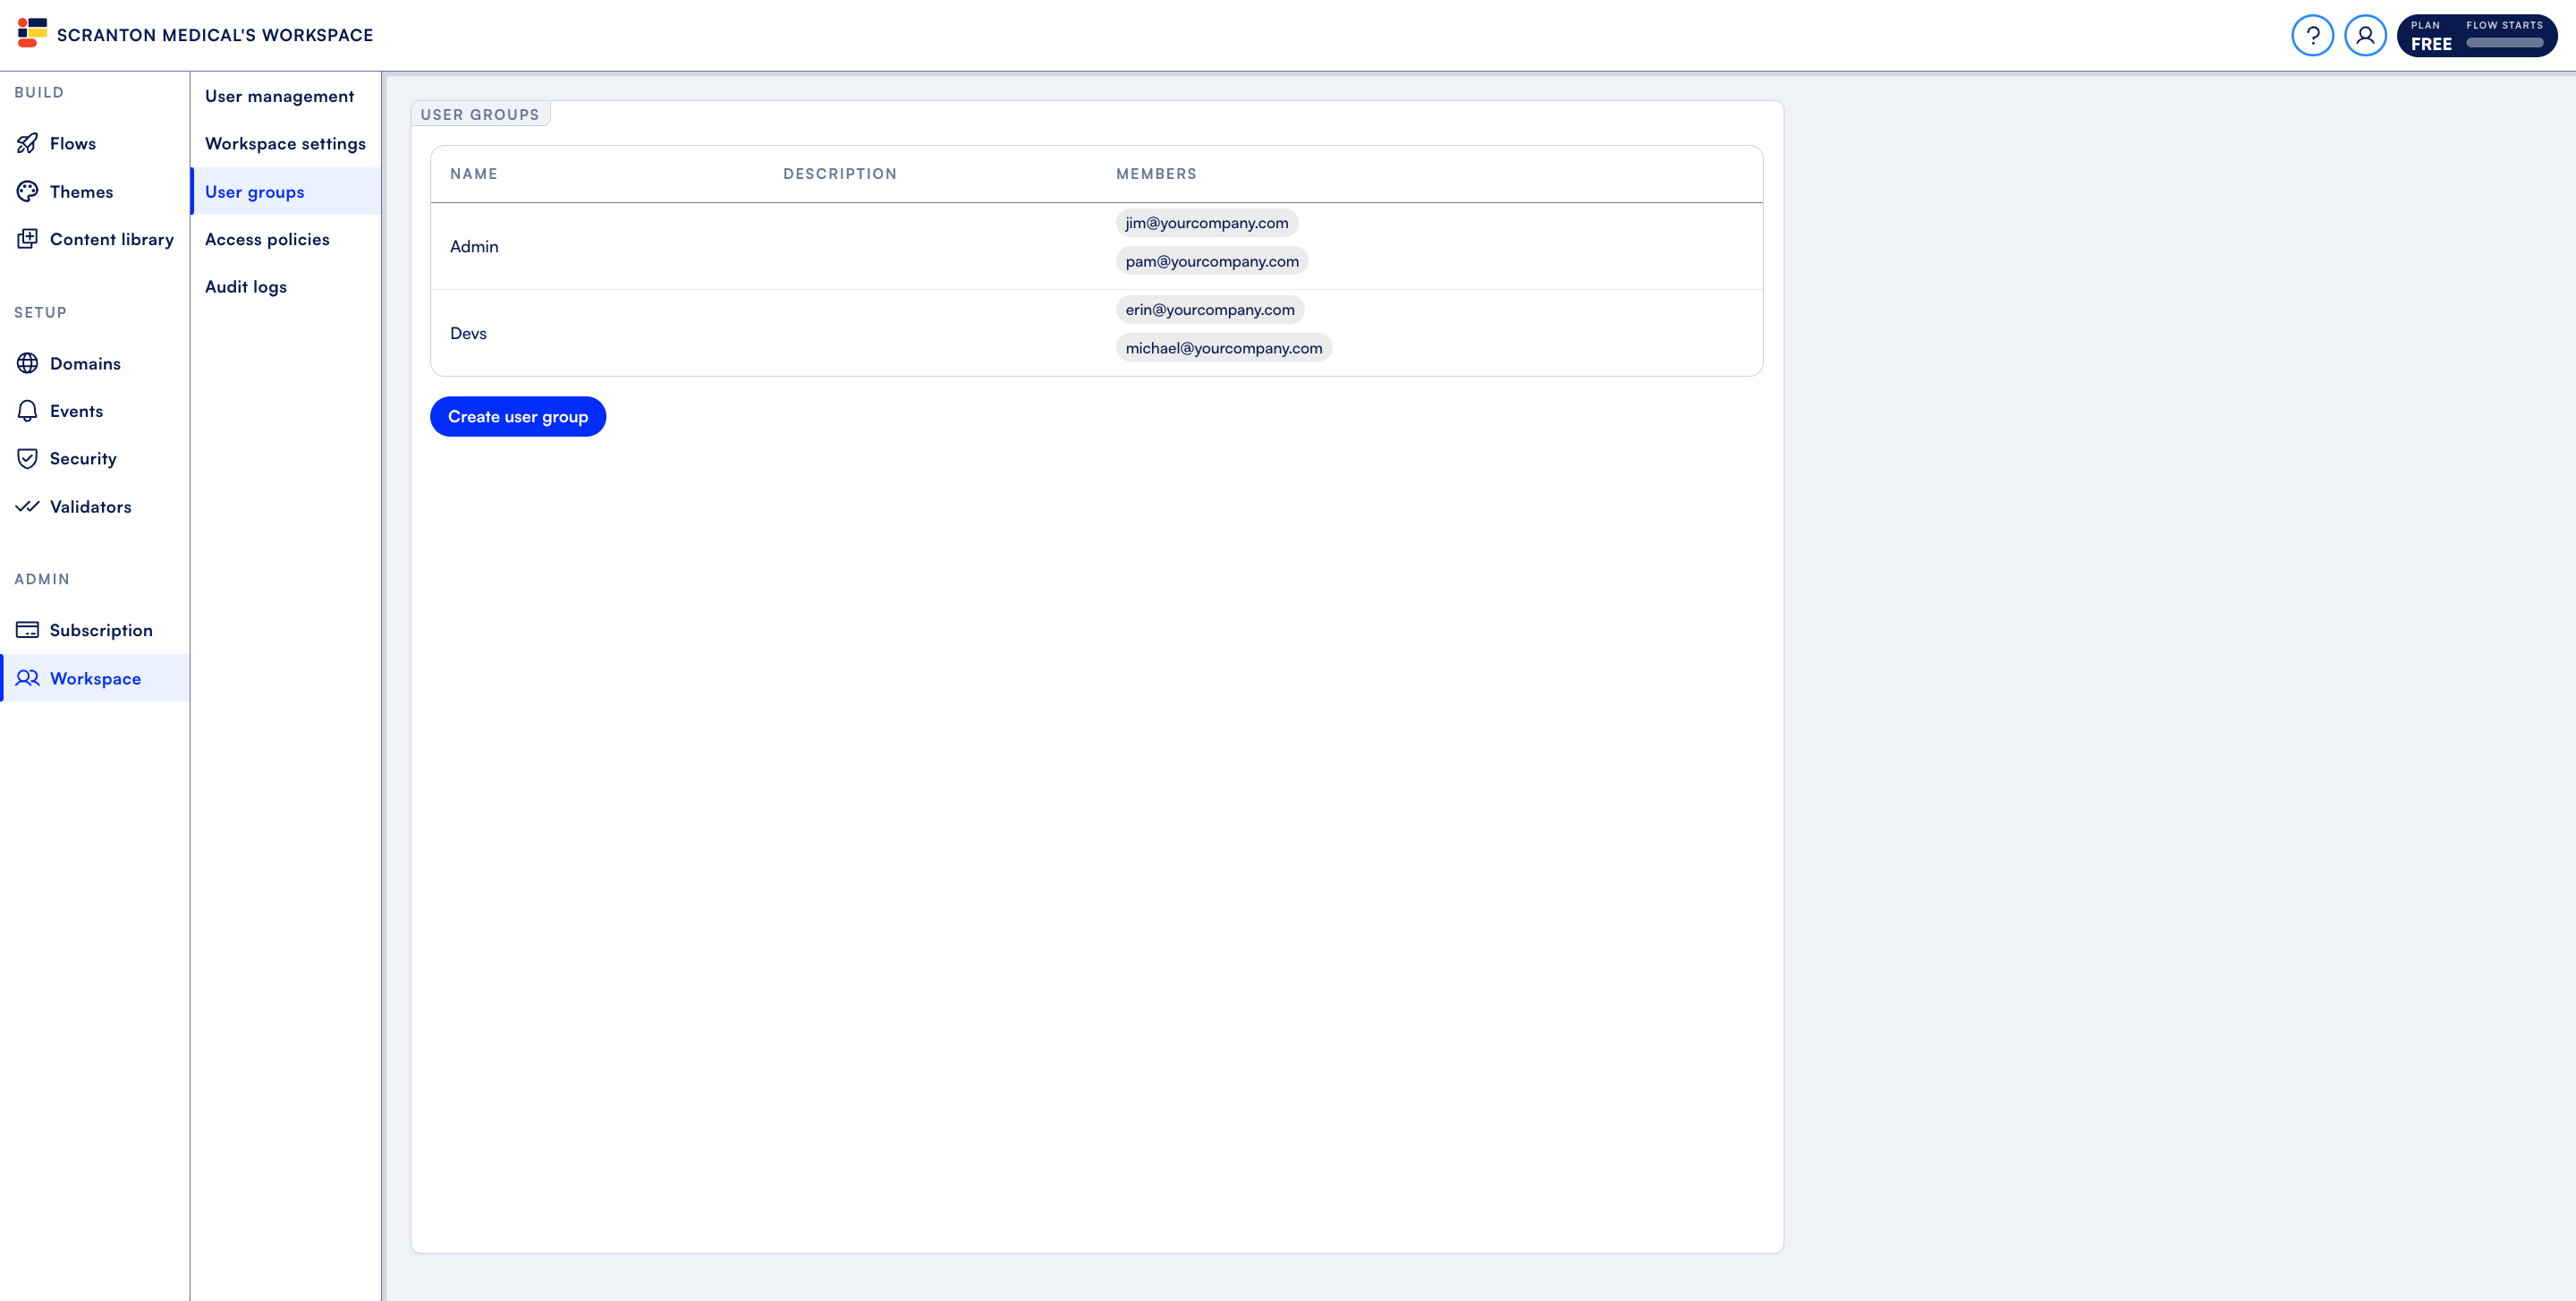The height and width of the screenshot is (1301, 2576).
Task: Click the Subscription card icon
Action: click(27, 630)
